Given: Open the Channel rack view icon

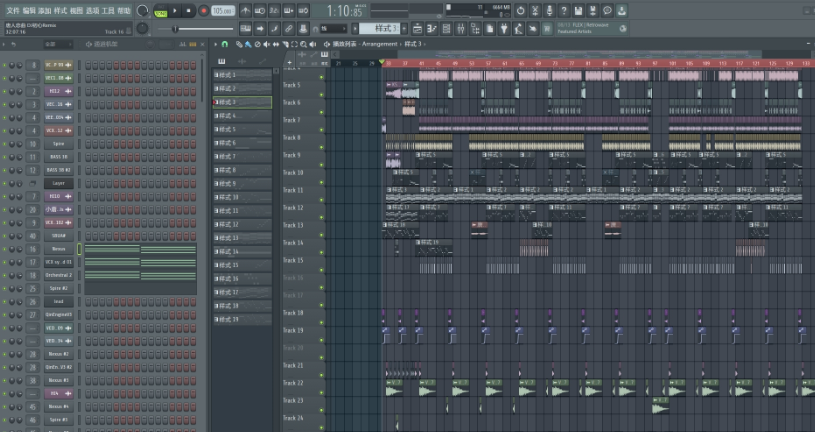Looking at the screenshot, I should [446, 29].
